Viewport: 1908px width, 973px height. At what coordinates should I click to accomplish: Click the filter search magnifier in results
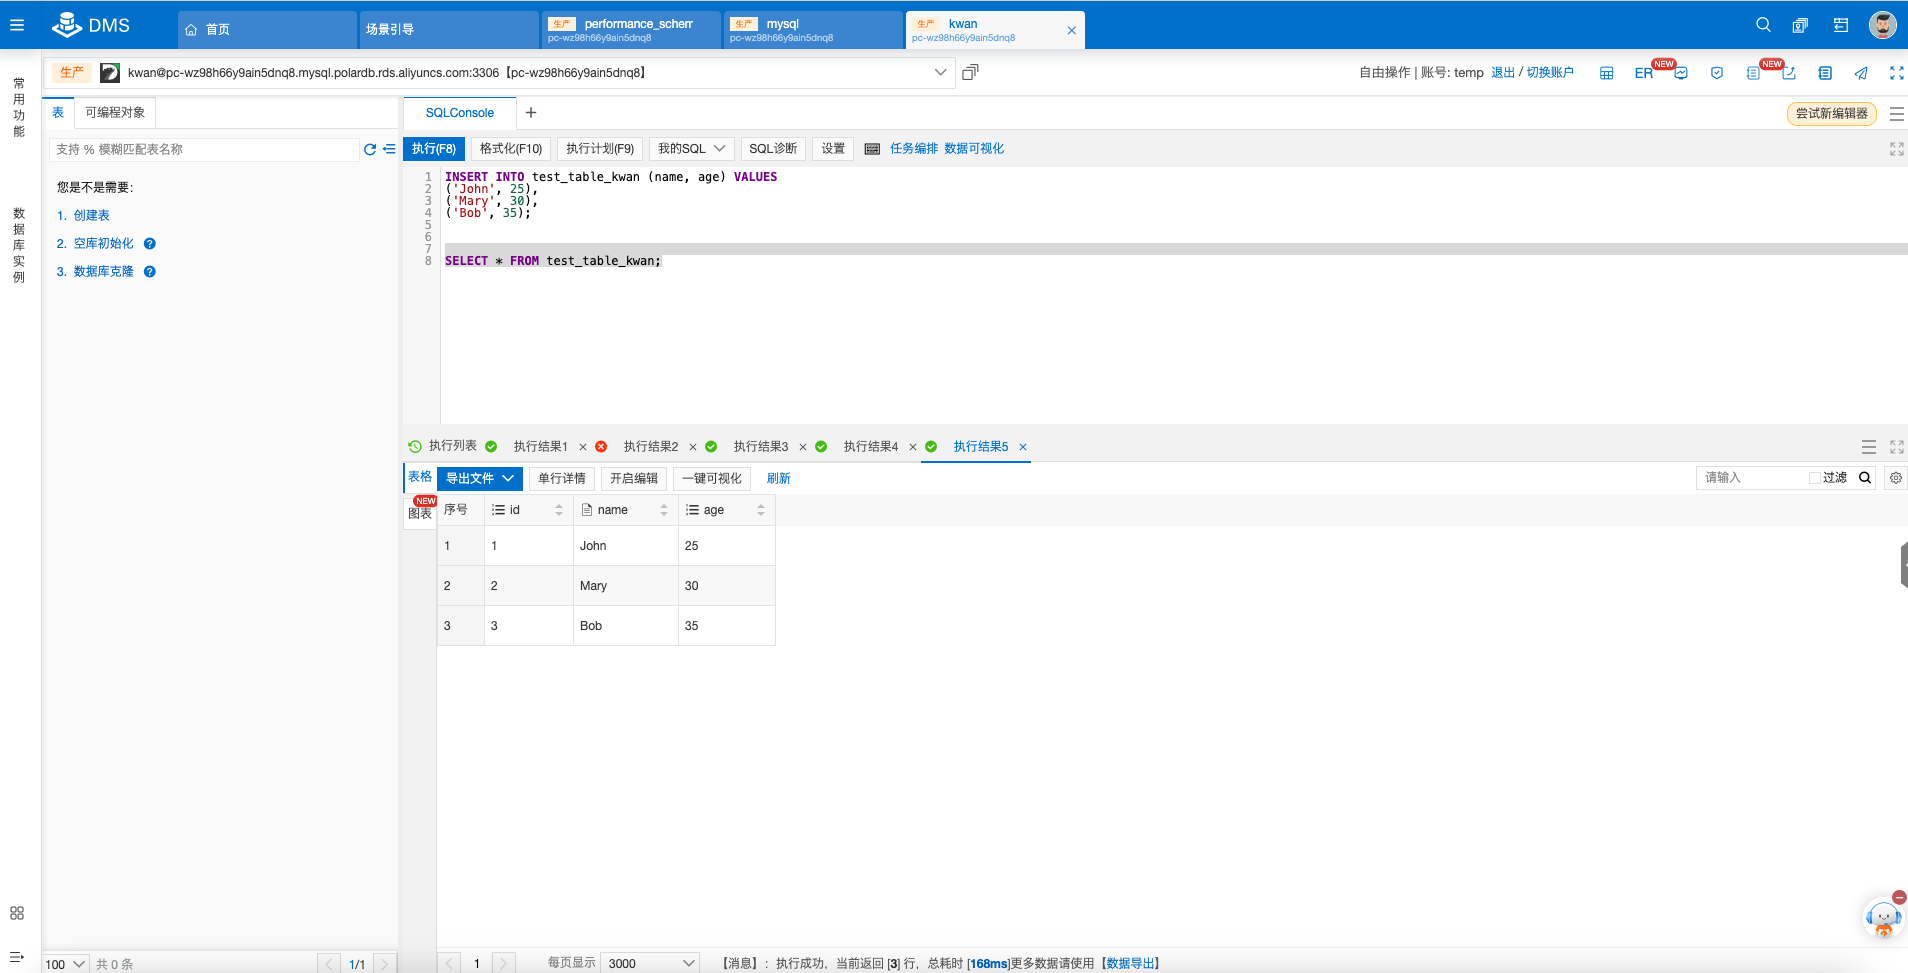point(1865,478)
